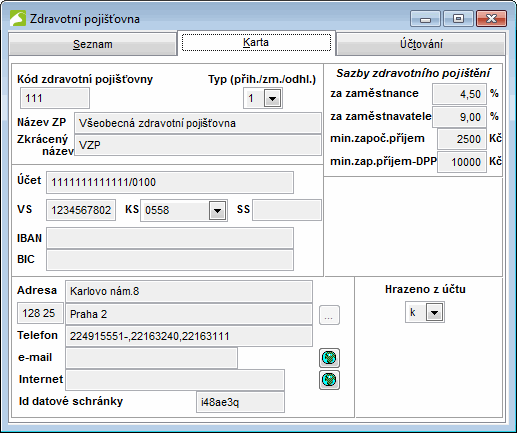Image resolution: width=517 pixels, height=433 pixels.
Task: Click the Telefon number field
Action: (189, 336)
